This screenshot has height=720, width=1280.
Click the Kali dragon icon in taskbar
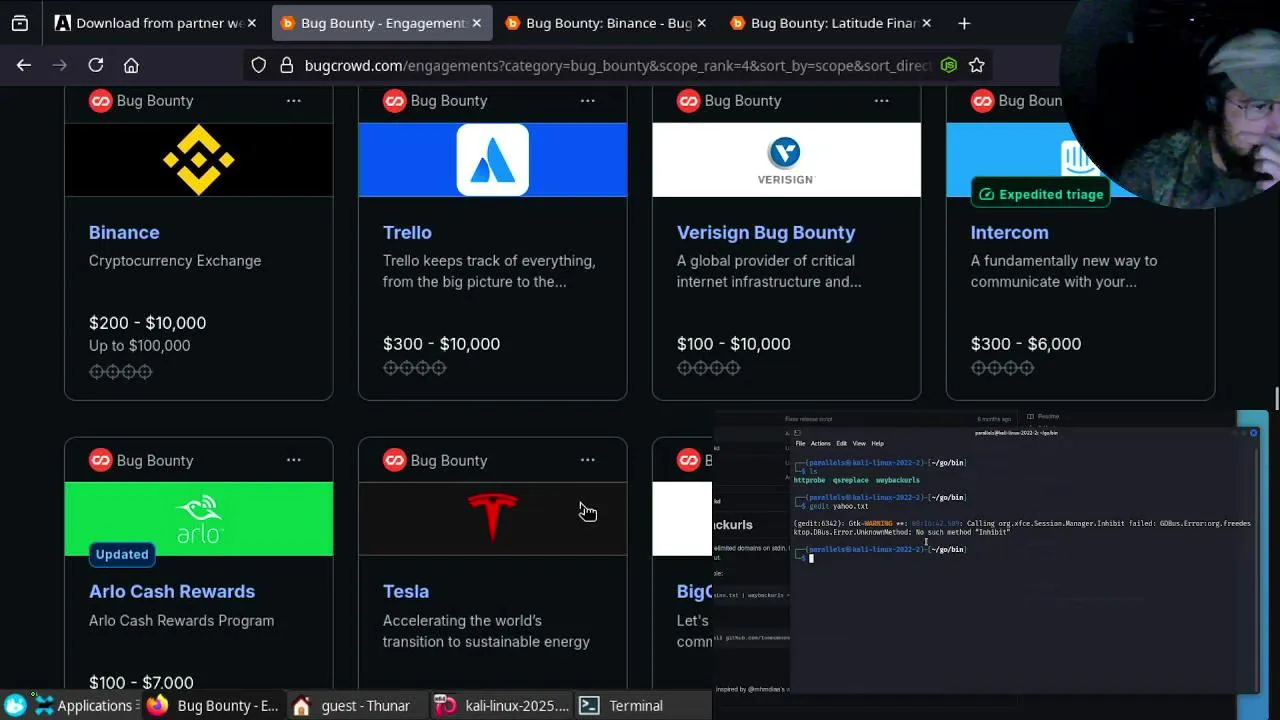coord(14,706)
